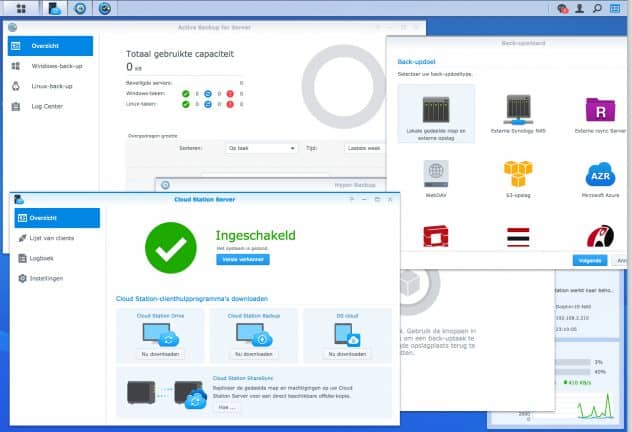The image size is (632, 432).
Task: Select the red-black striped destination icon
Action: [518, 237]
